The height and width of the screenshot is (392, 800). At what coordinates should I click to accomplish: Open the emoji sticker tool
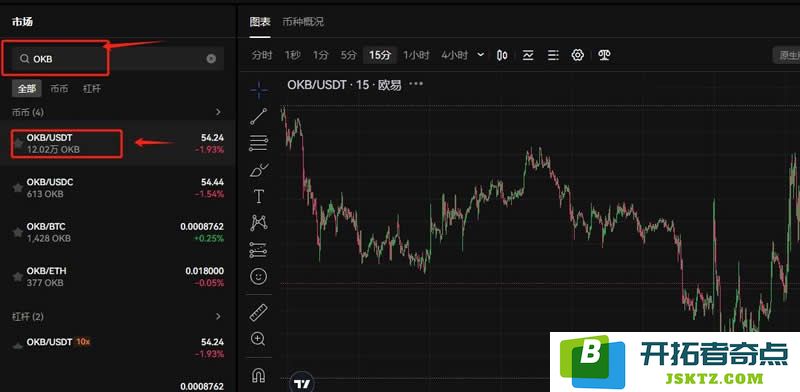(259, 277)
